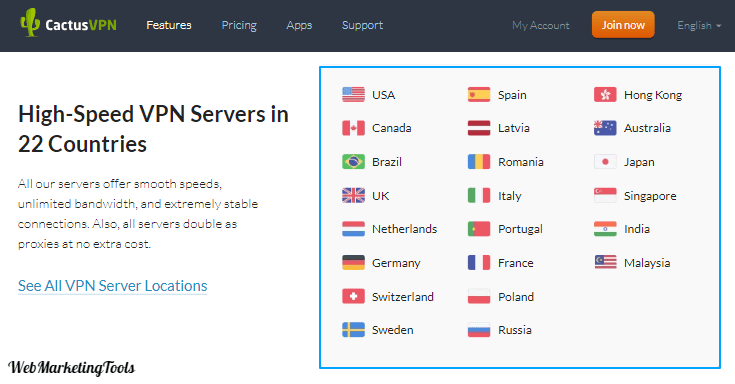Click the Netherlands flag icon
This screenshot has width=735, height=384.
(x=353, y=229)
